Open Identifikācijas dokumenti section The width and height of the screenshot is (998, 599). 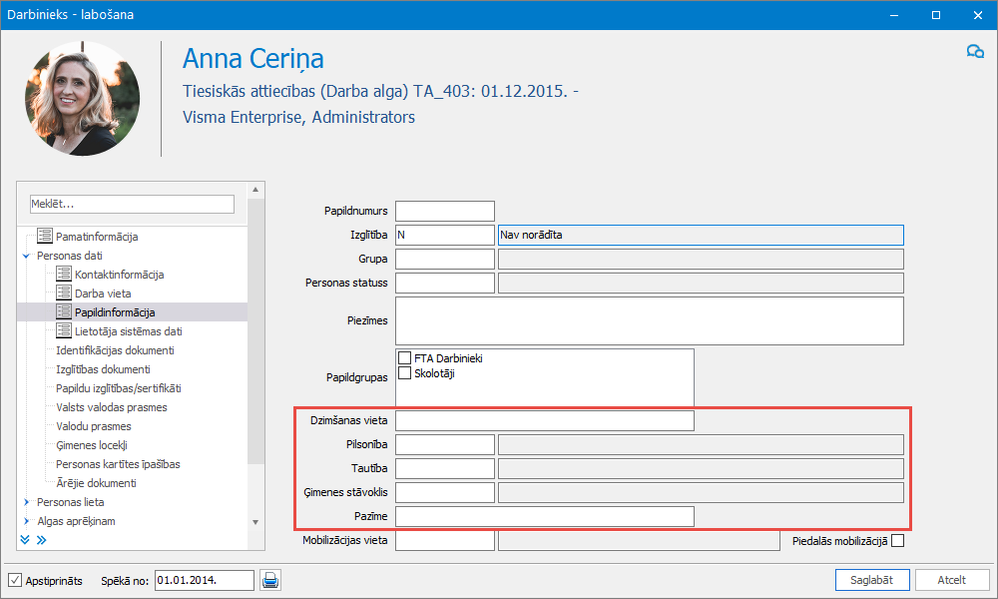pyautogui.click(x=115, y=350)
